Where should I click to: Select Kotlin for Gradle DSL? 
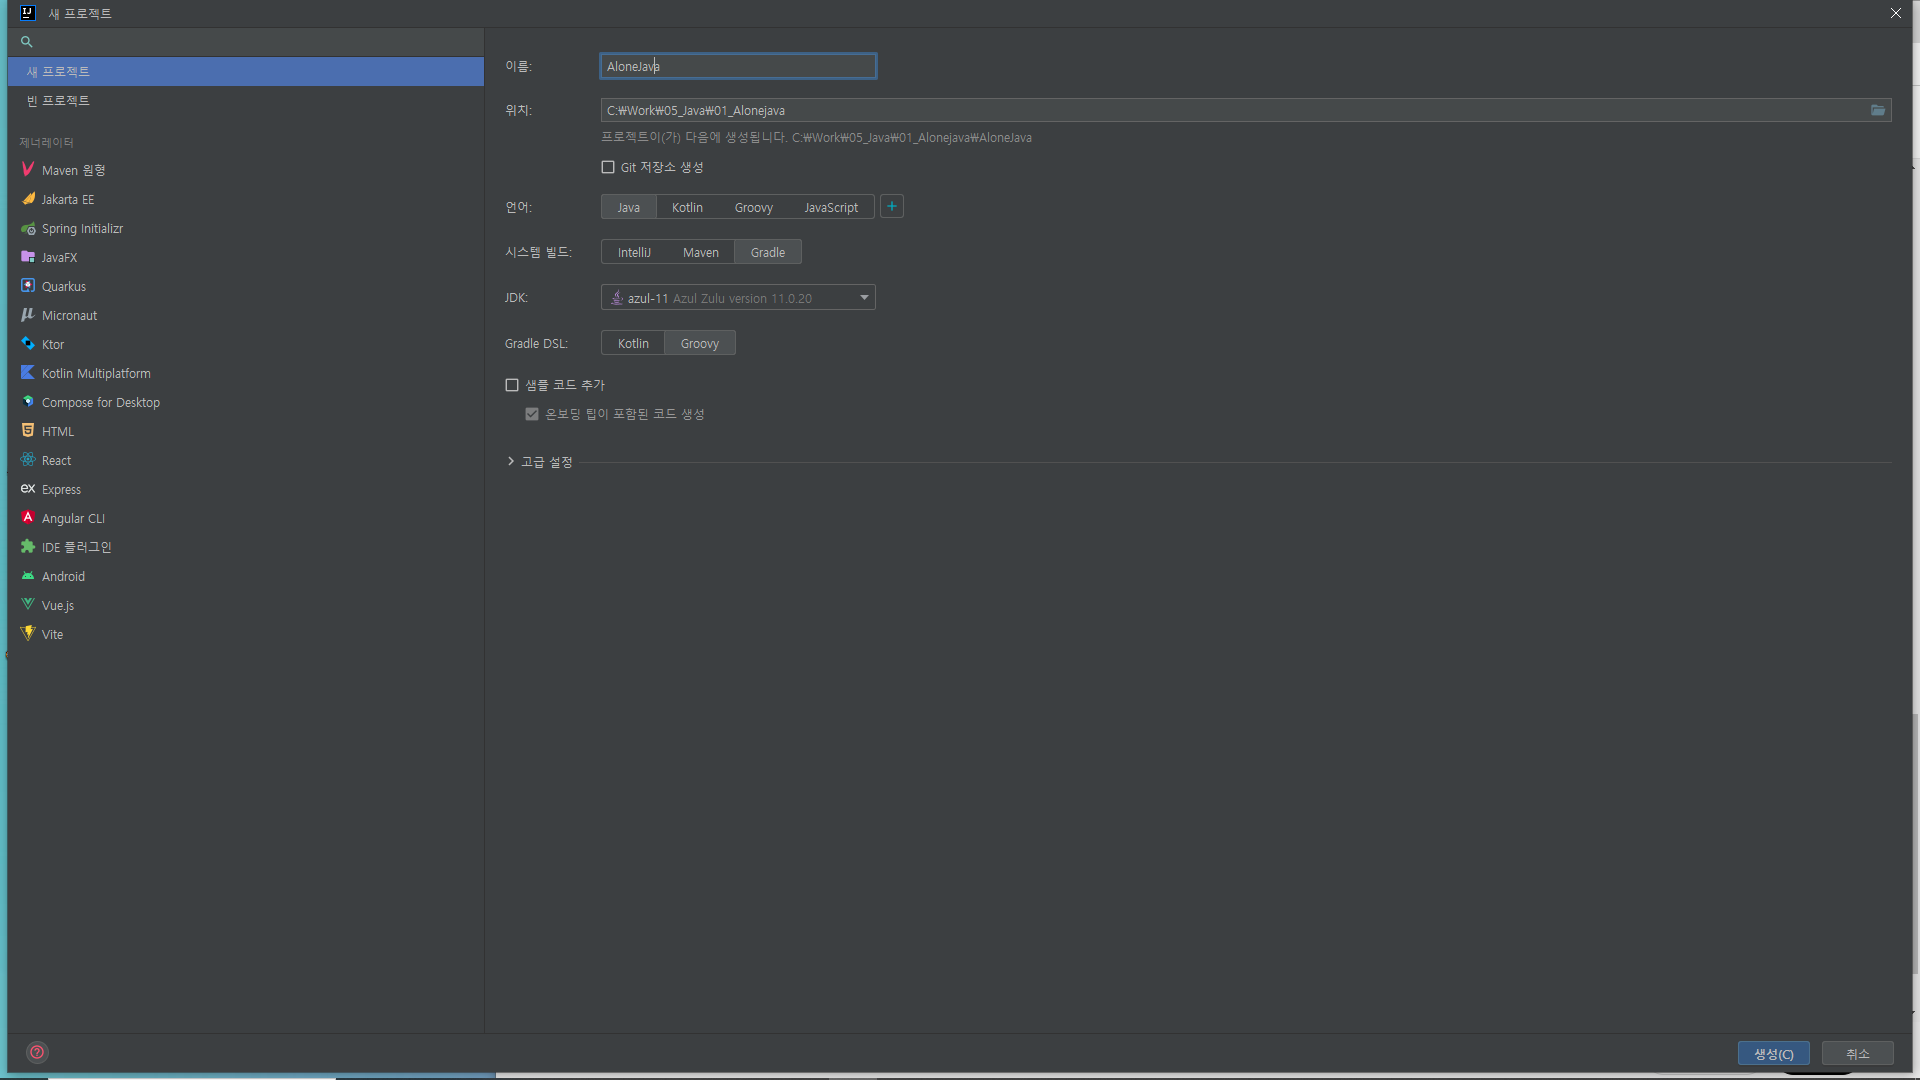633,343
